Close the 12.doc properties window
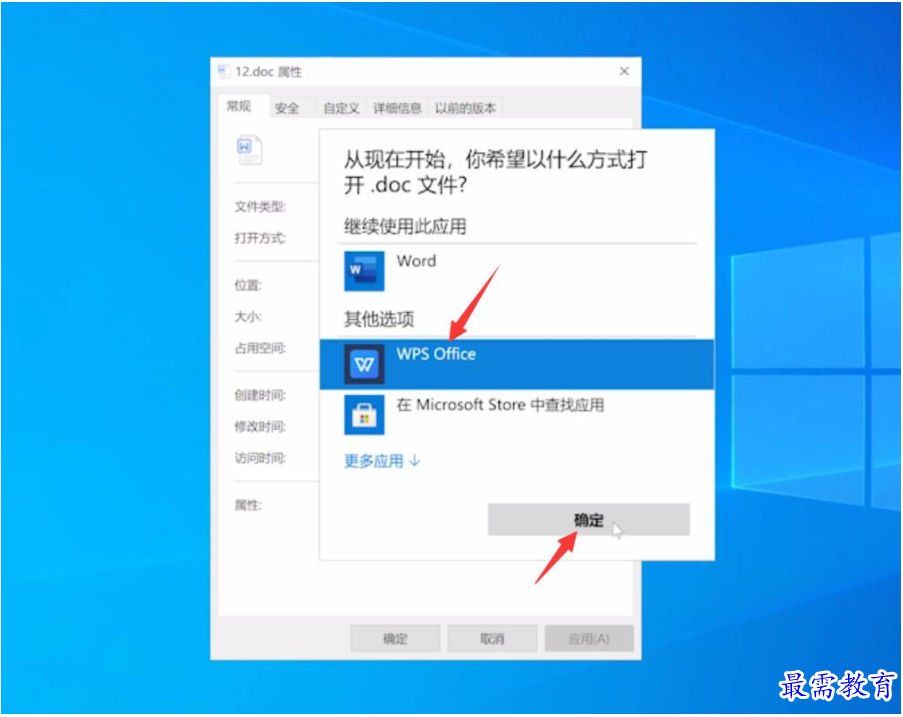 [x=624, y=71]
